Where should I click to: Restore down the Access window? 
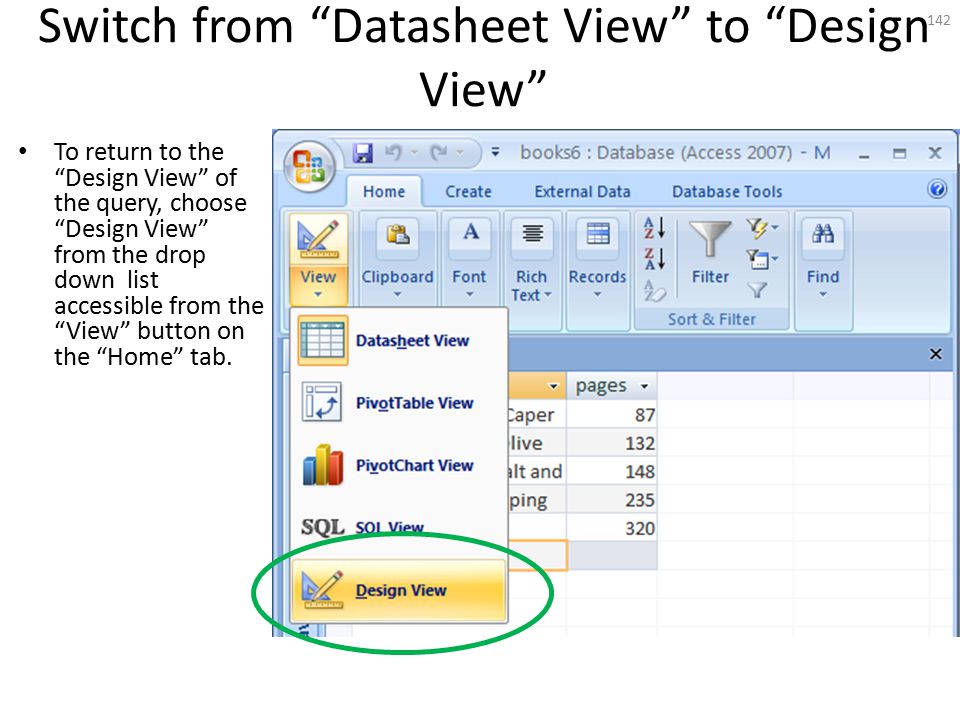899,153
